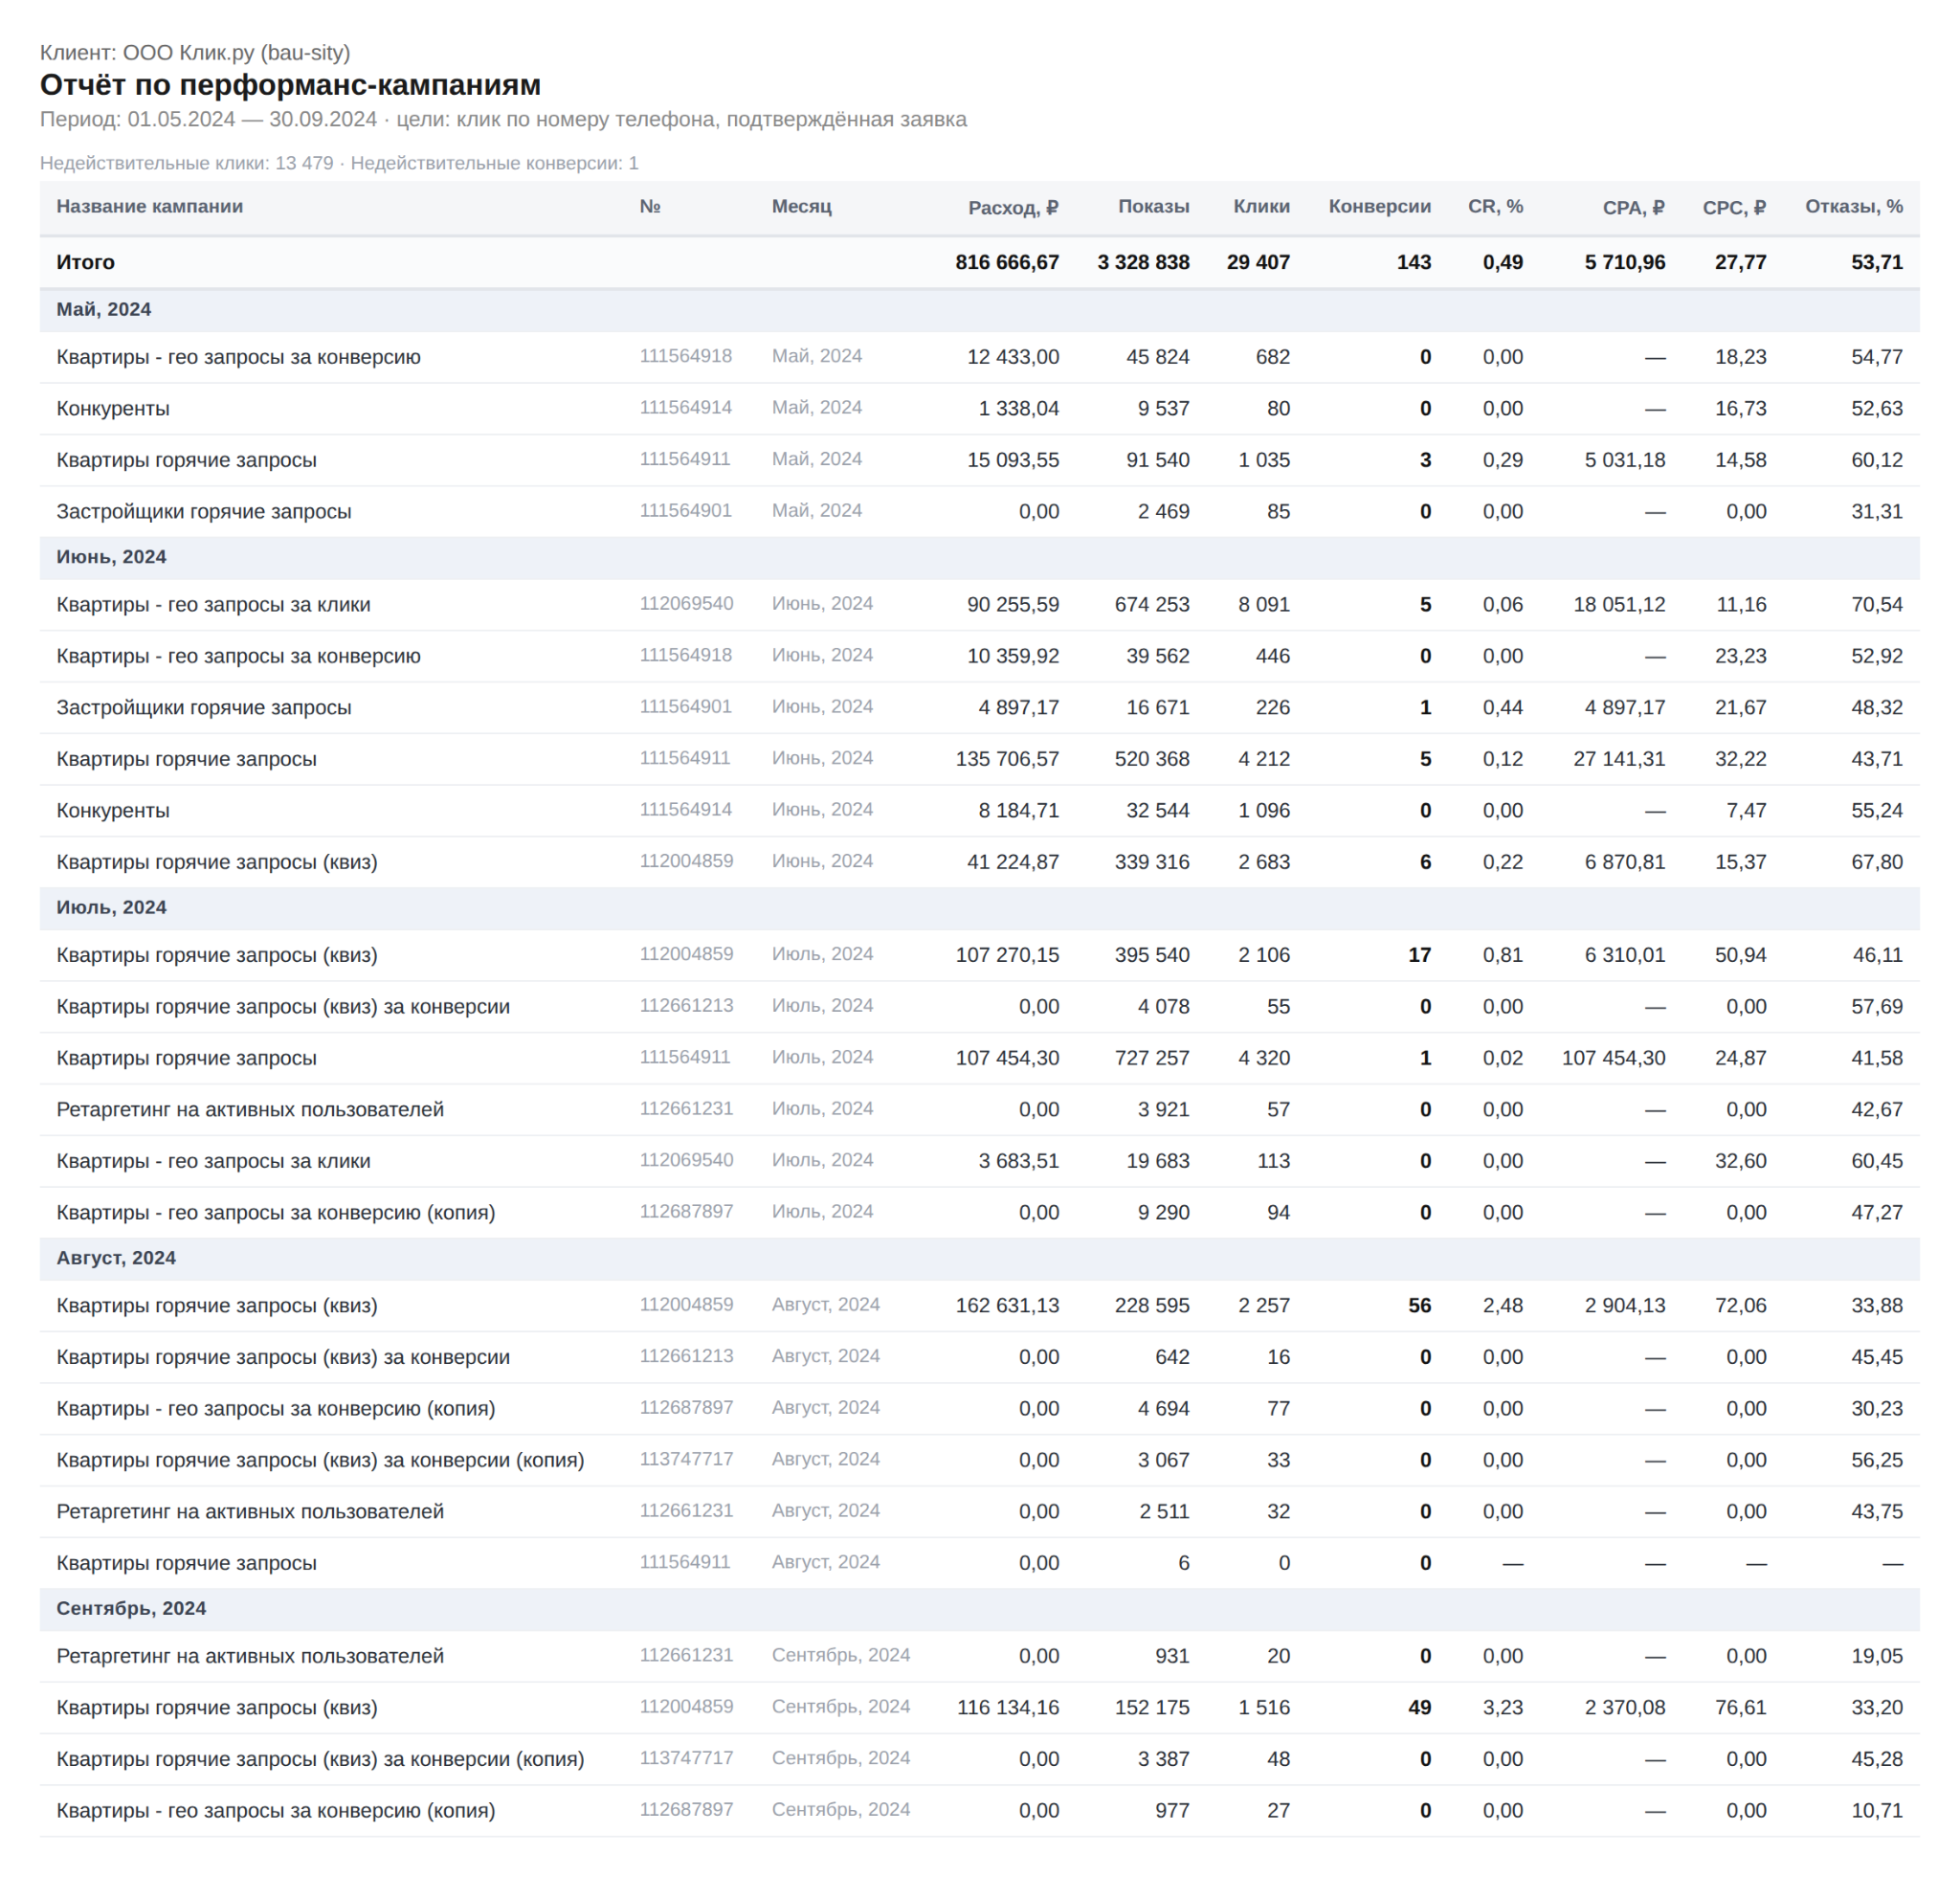Click the "Месяц" column header
The height and width of the screenshot is (1877, 1960).
(801, 206)
